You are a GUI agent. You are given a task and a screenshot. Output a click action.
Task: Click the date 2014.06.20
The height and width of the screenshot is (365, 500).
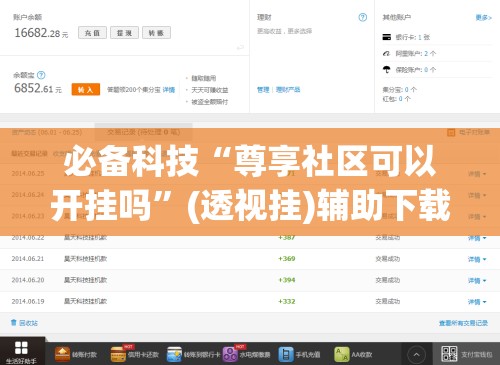coord(28,280)
